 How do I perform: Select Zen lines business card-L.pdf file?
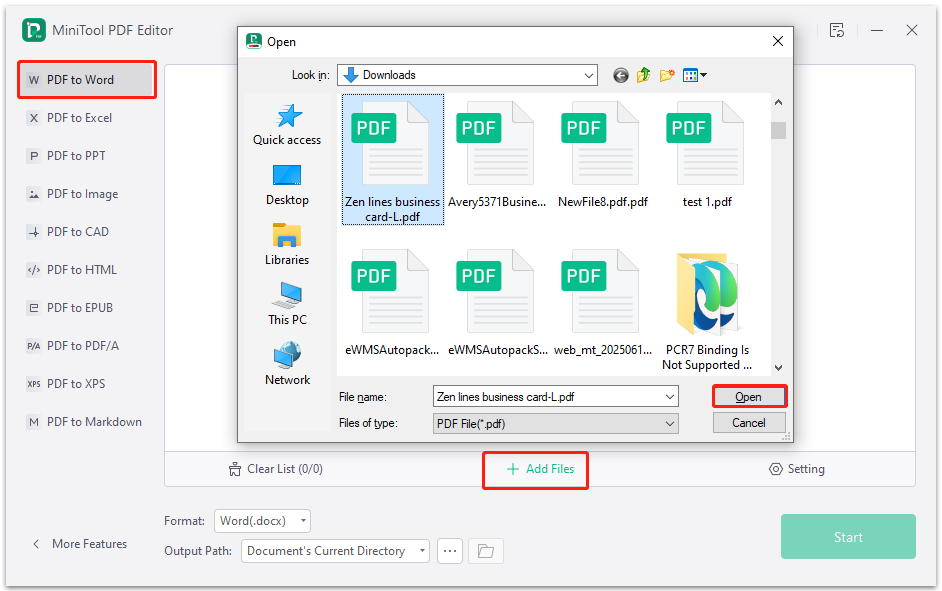coord(393,160)
